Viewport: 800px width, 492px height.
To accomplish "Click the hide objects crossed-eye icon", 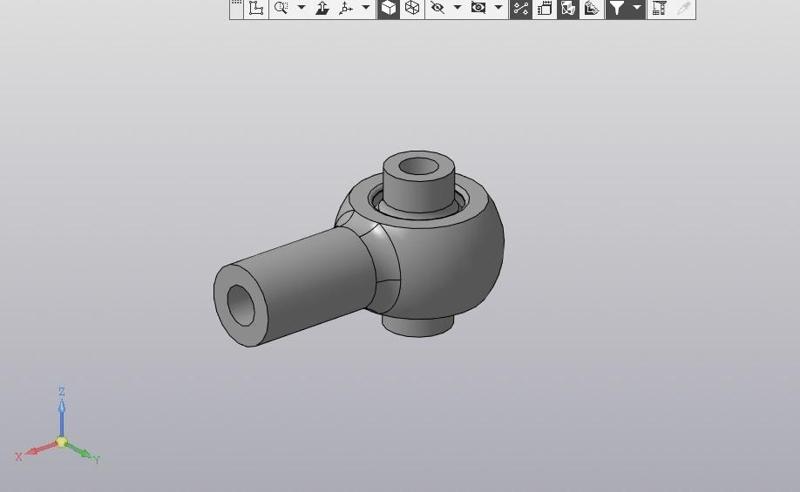I will [437, 8].
